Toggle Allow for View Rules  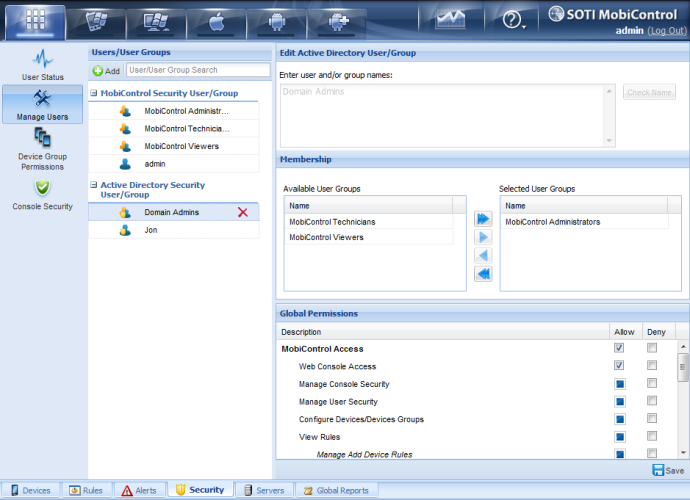coord(620,437)
